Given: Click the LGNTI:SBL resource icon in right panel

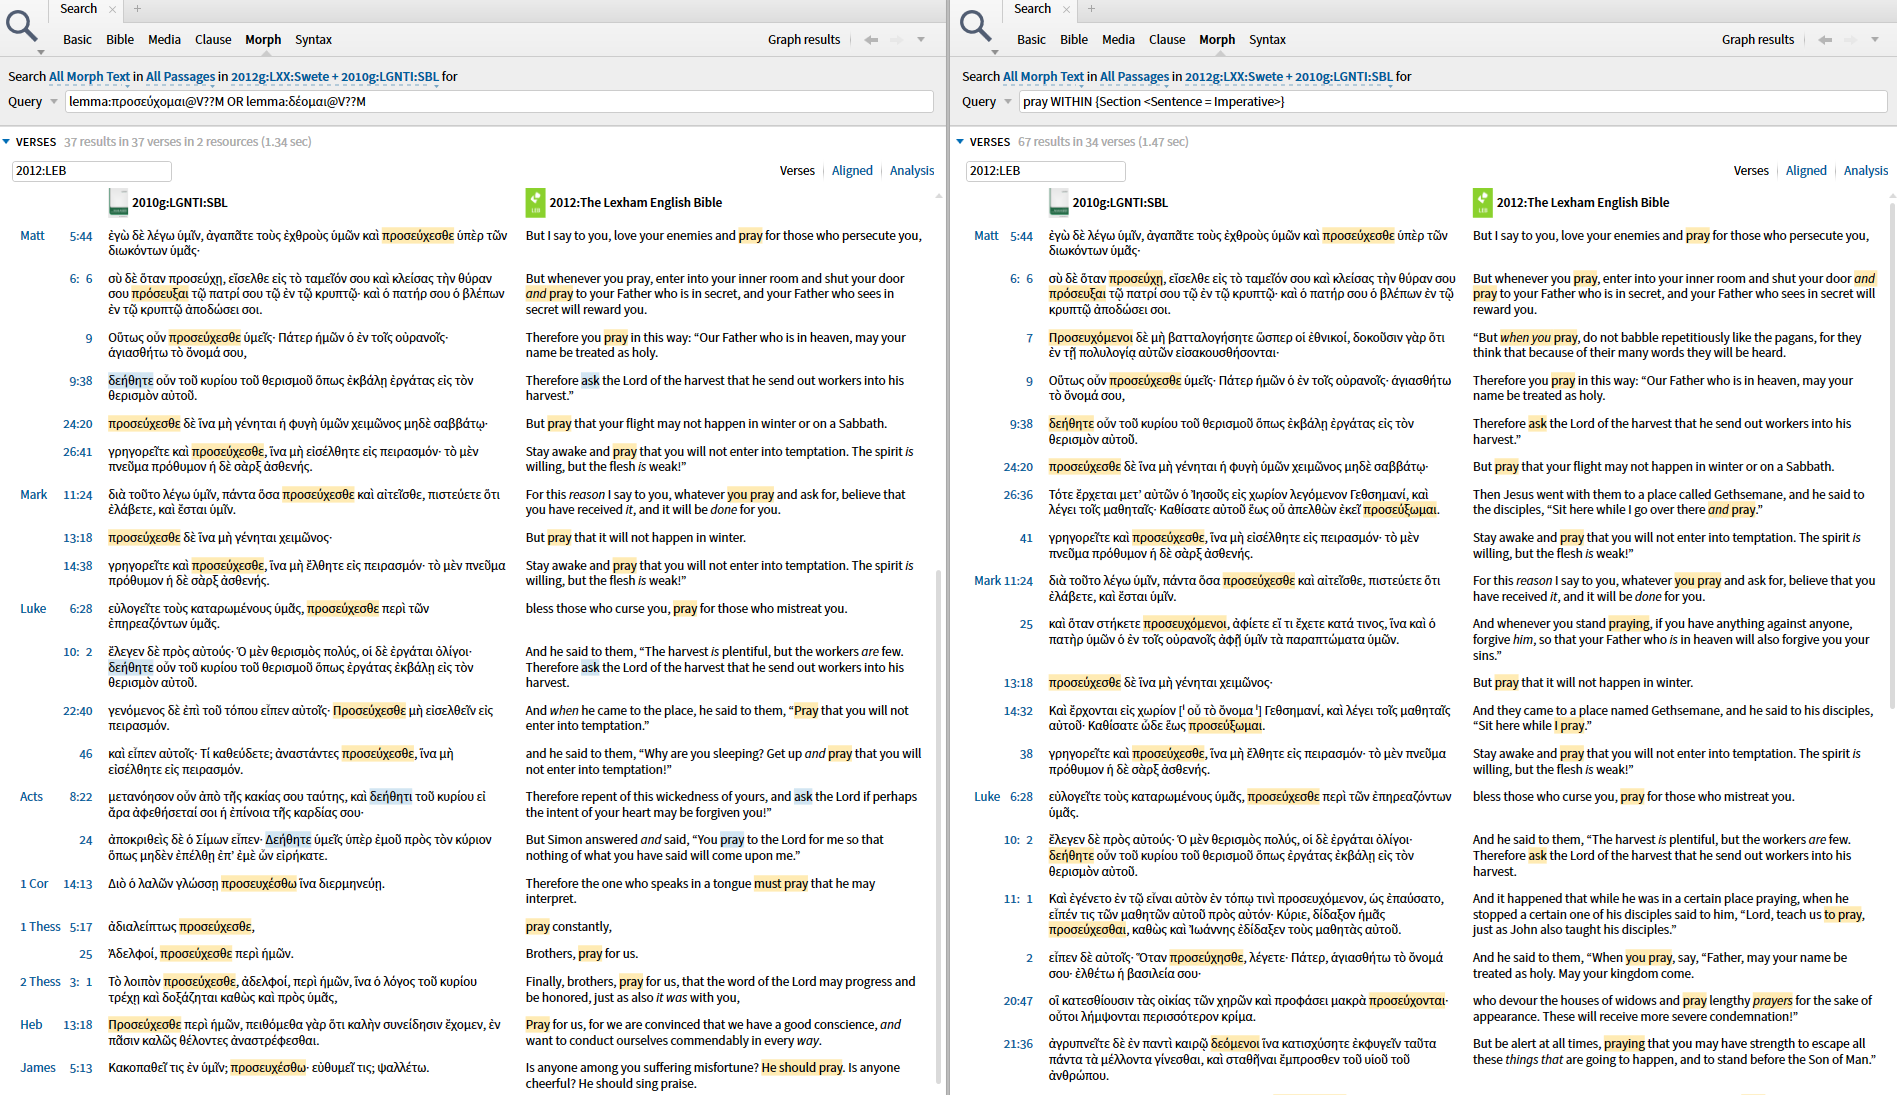Looking at the screenshot, I should tap(1059, 202).
